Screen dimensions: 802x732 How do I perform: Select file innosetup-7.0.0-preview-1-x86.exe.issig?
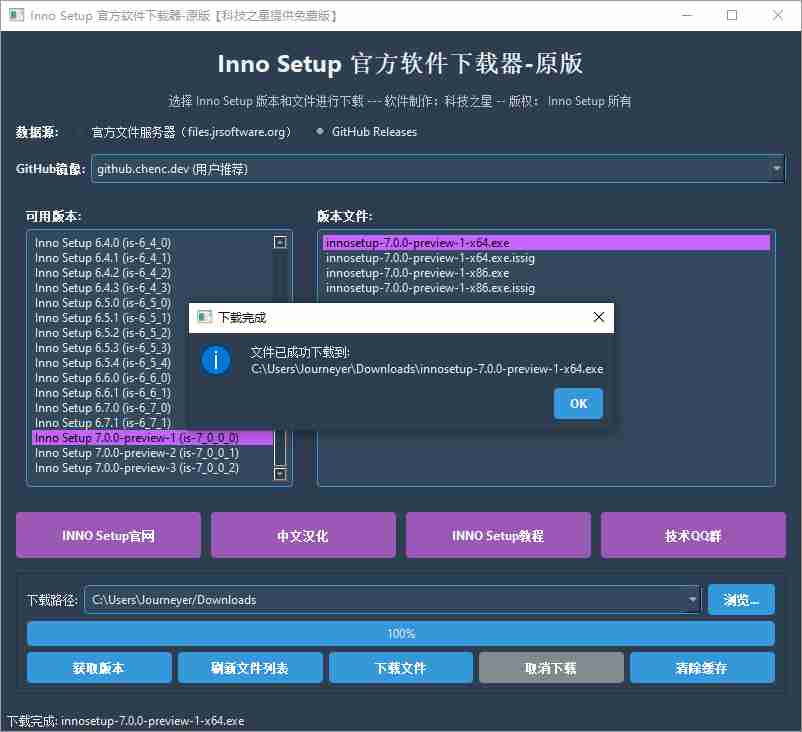pos(546,288)
